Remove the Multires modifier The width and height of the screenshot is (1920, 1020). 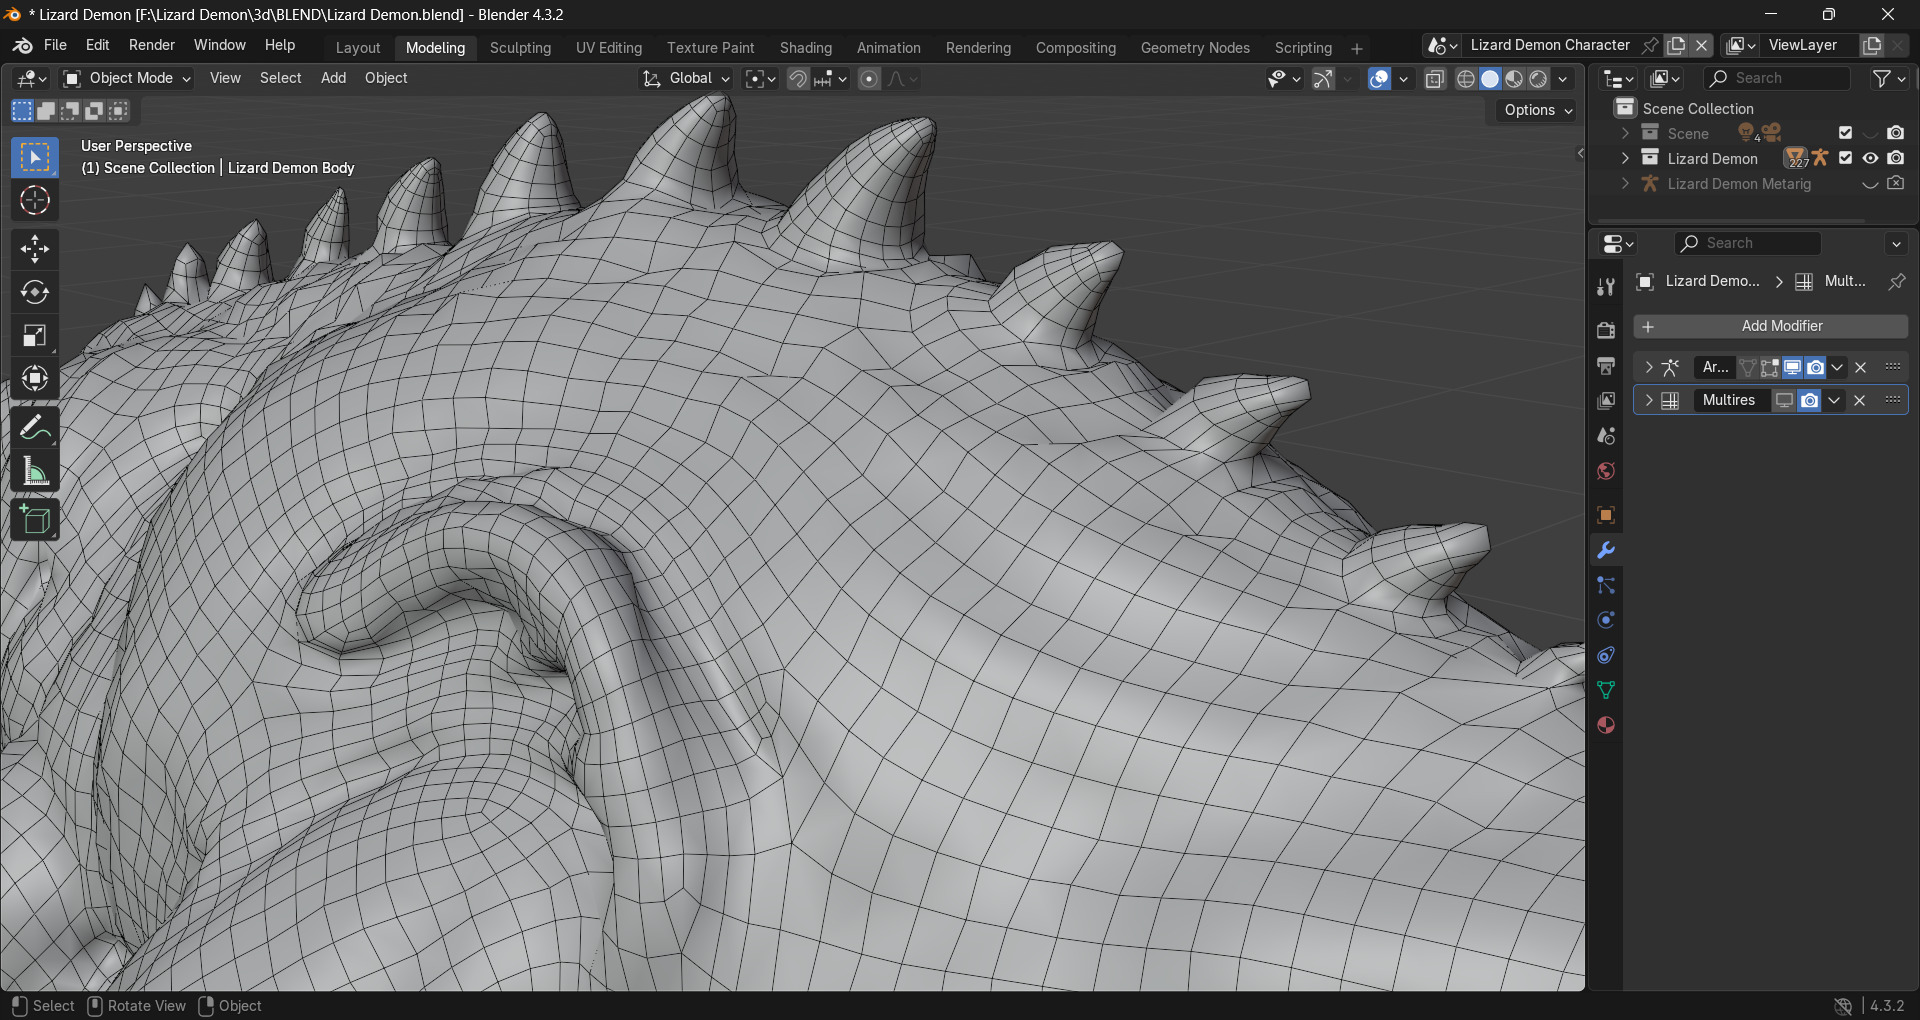point(1859,400)
